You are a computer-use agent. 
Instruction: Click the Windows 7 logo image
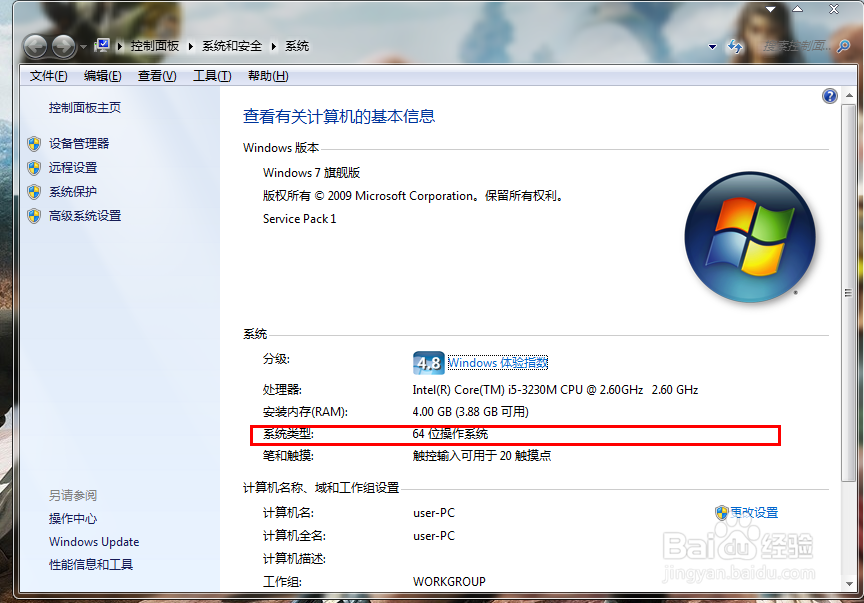750,237
